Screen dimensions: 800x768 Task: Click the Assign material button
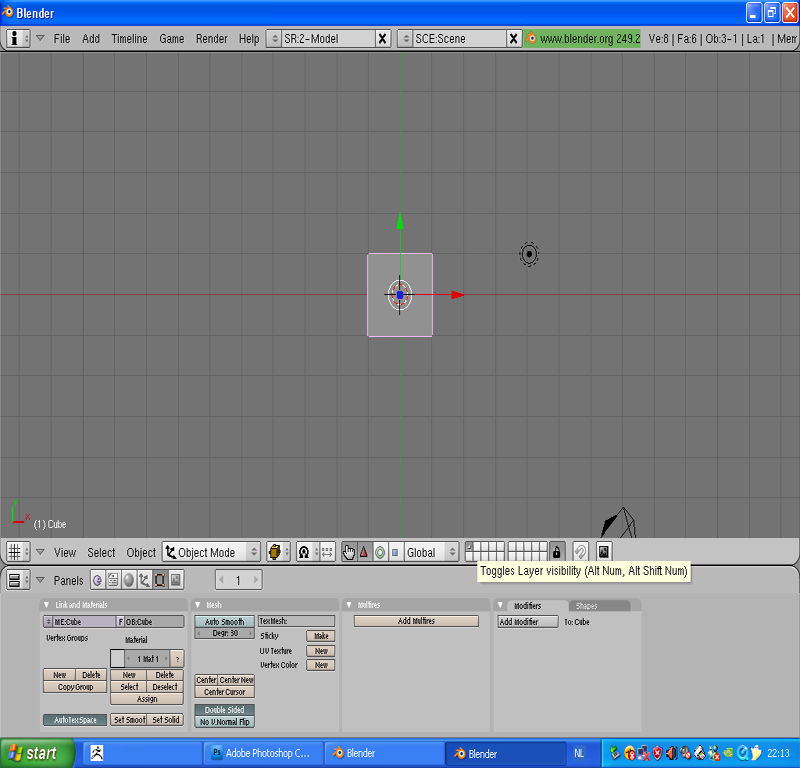tap(147, 699)
